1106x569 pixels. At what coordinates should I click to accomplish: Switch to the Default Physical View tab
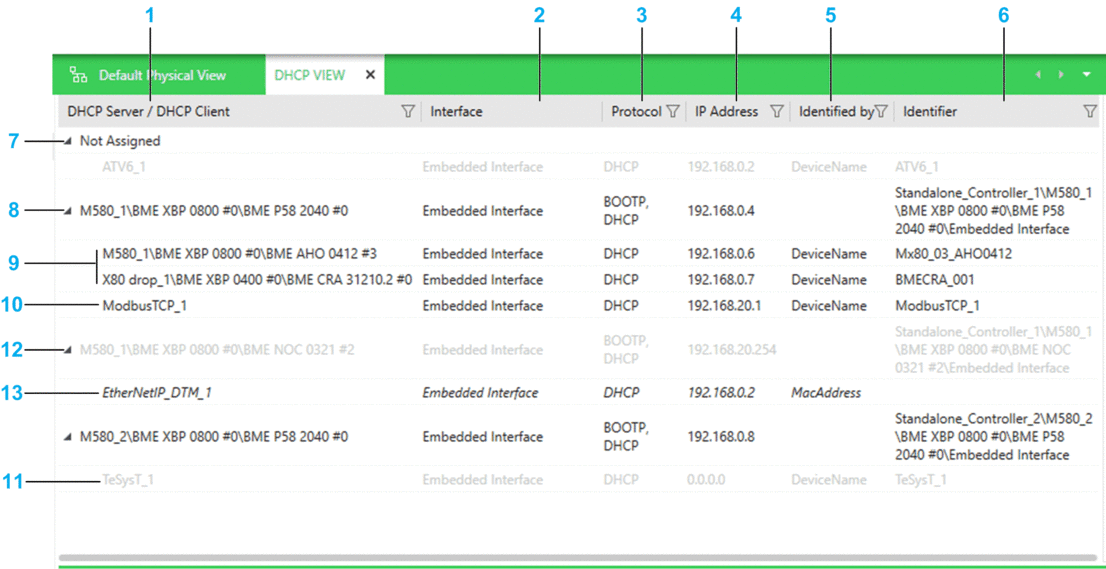(x=159, y=75)
